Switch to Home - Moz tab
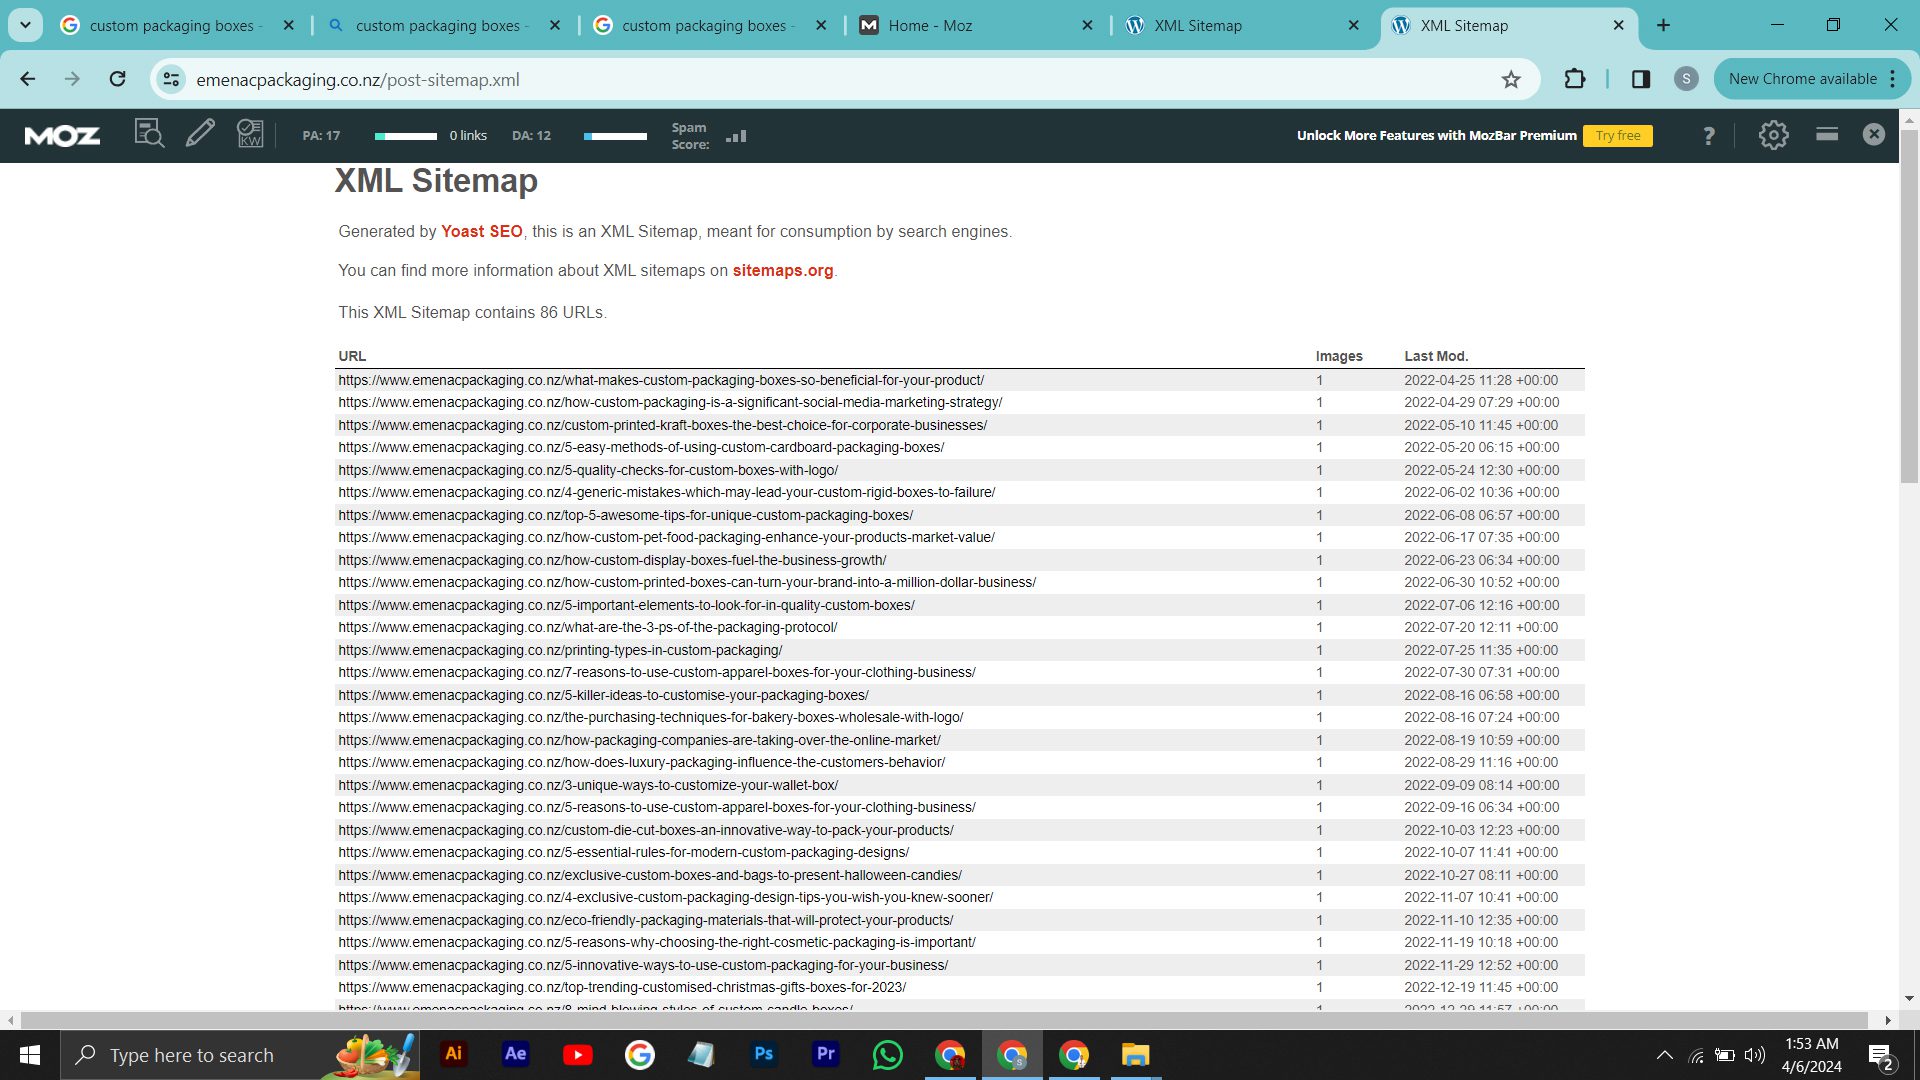 [930, 26]
